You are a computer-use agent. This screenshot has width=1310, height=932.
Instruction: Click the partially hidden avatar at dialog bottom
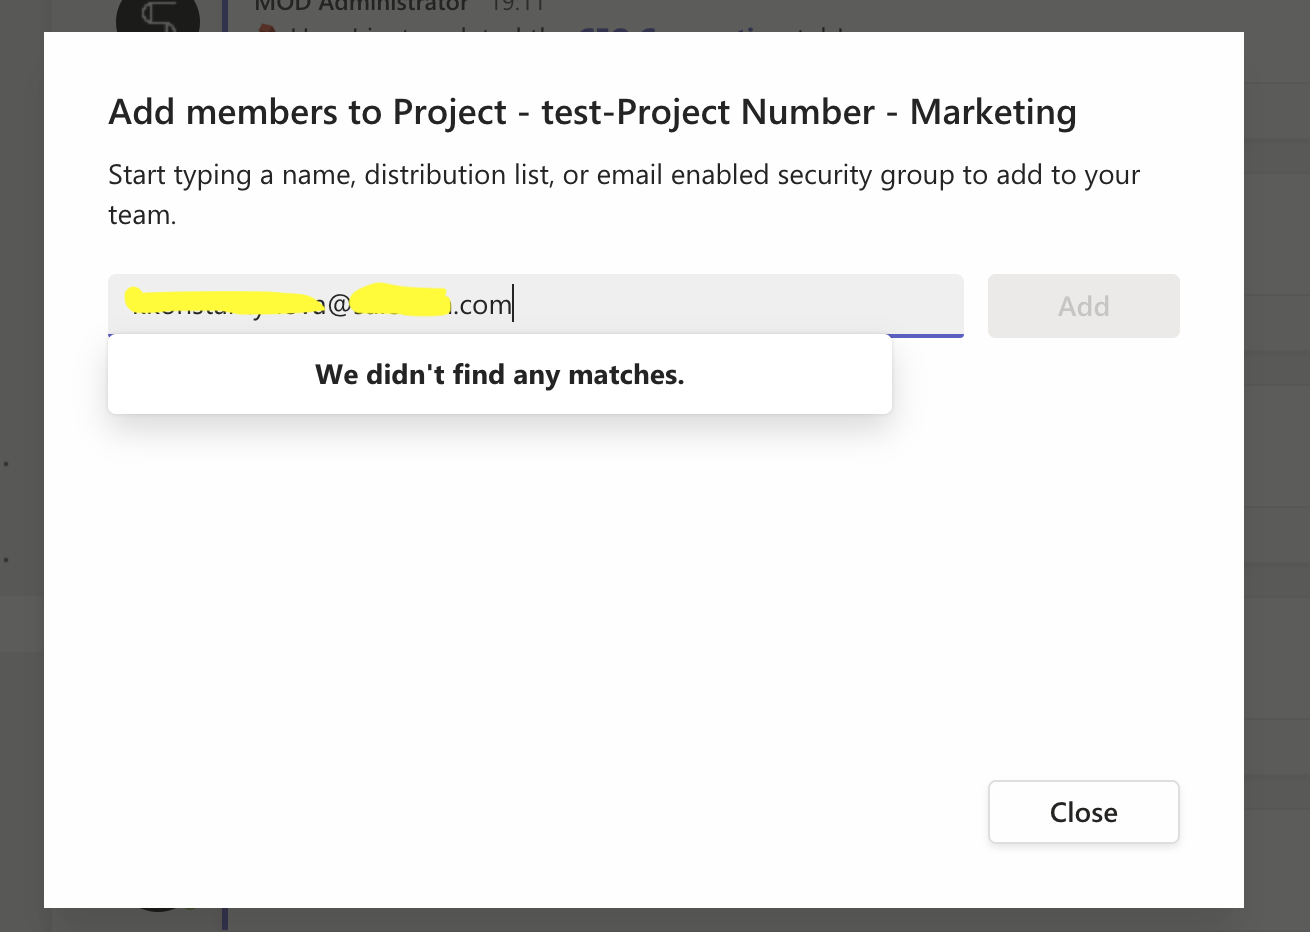pos(160,909)
